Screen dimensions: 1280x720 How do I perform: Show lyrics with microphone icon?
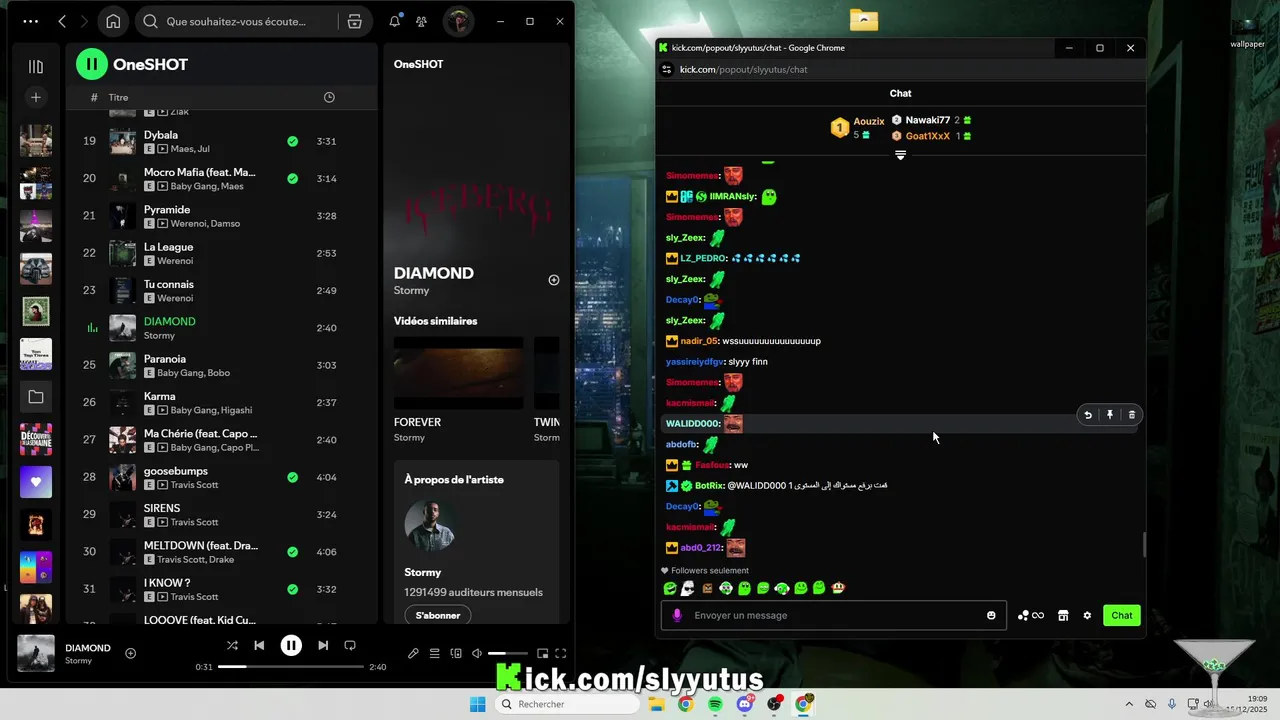click(x=413, y=653)
